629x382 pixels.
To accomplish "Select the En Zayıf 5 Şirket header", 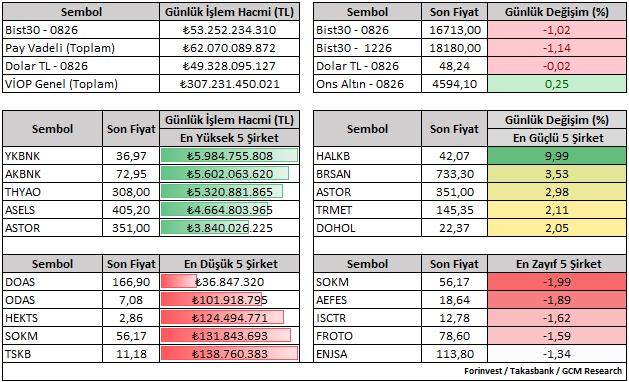I will pyautogui.click(x=557, y=264).
